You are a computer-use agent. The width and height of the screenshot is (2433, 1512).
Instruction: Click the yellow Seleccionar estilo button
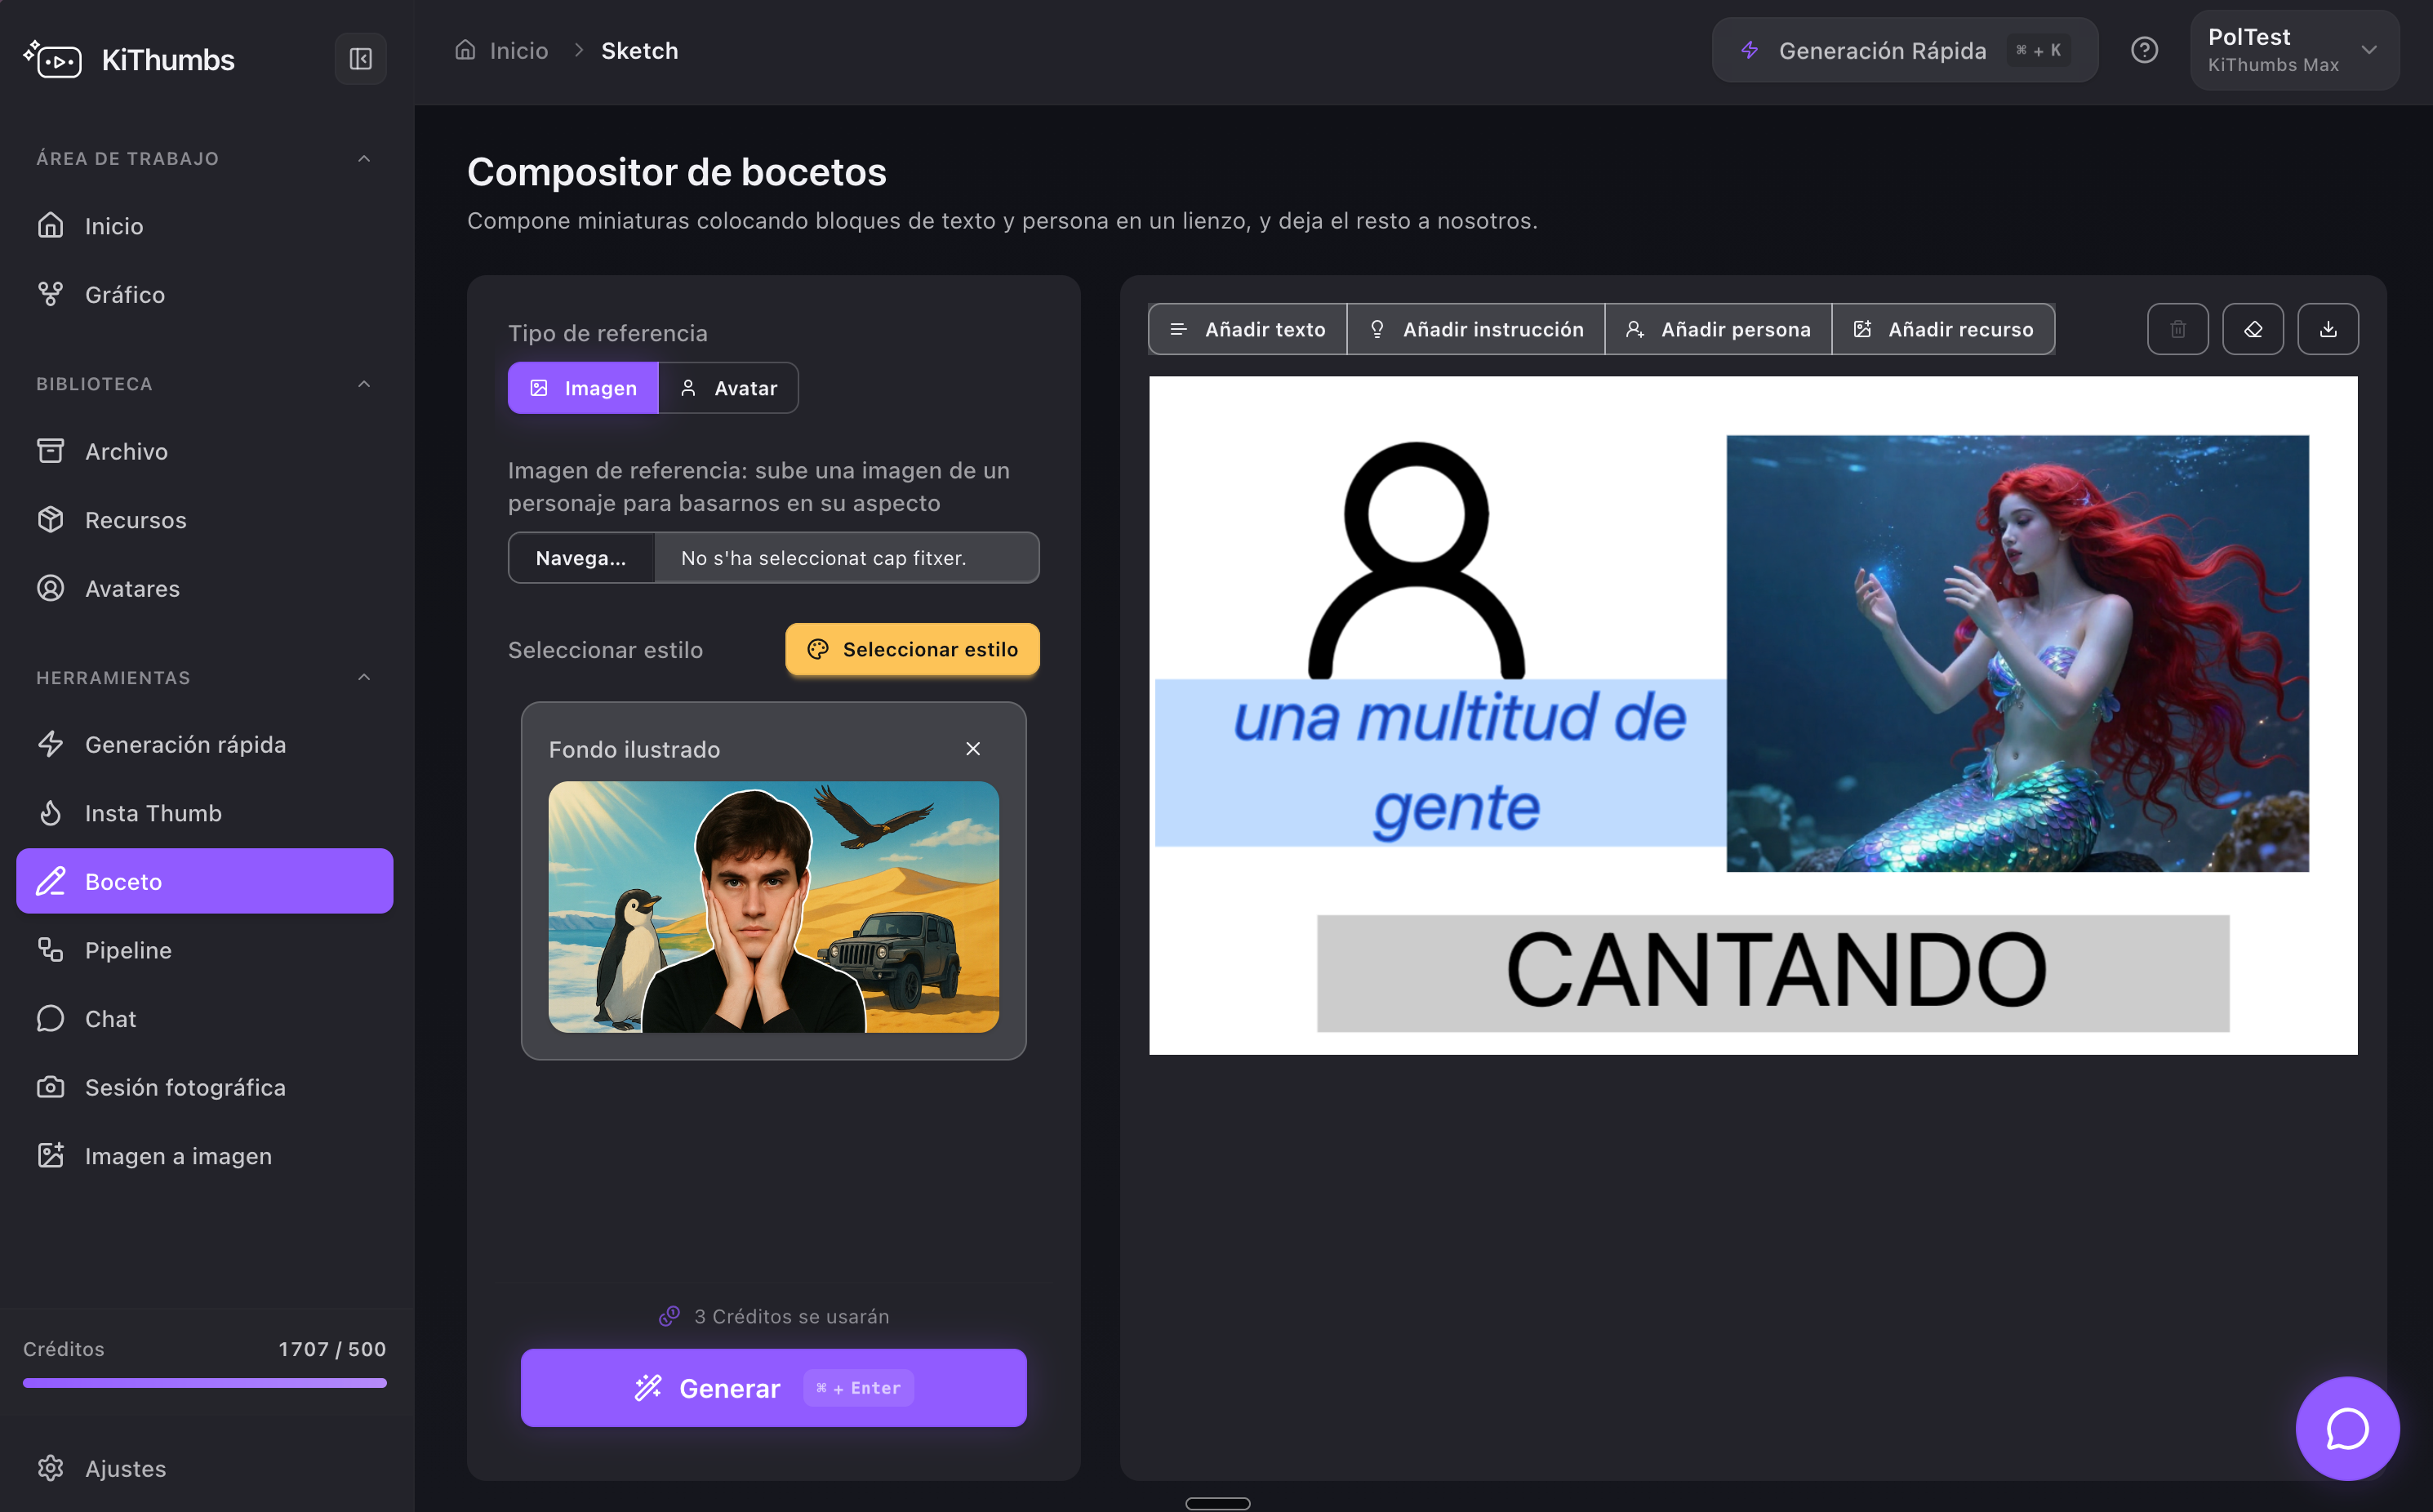coord(912,649)
